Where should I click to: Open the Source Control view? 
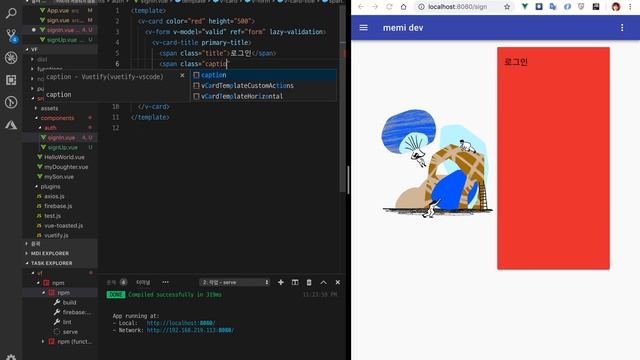11,36
